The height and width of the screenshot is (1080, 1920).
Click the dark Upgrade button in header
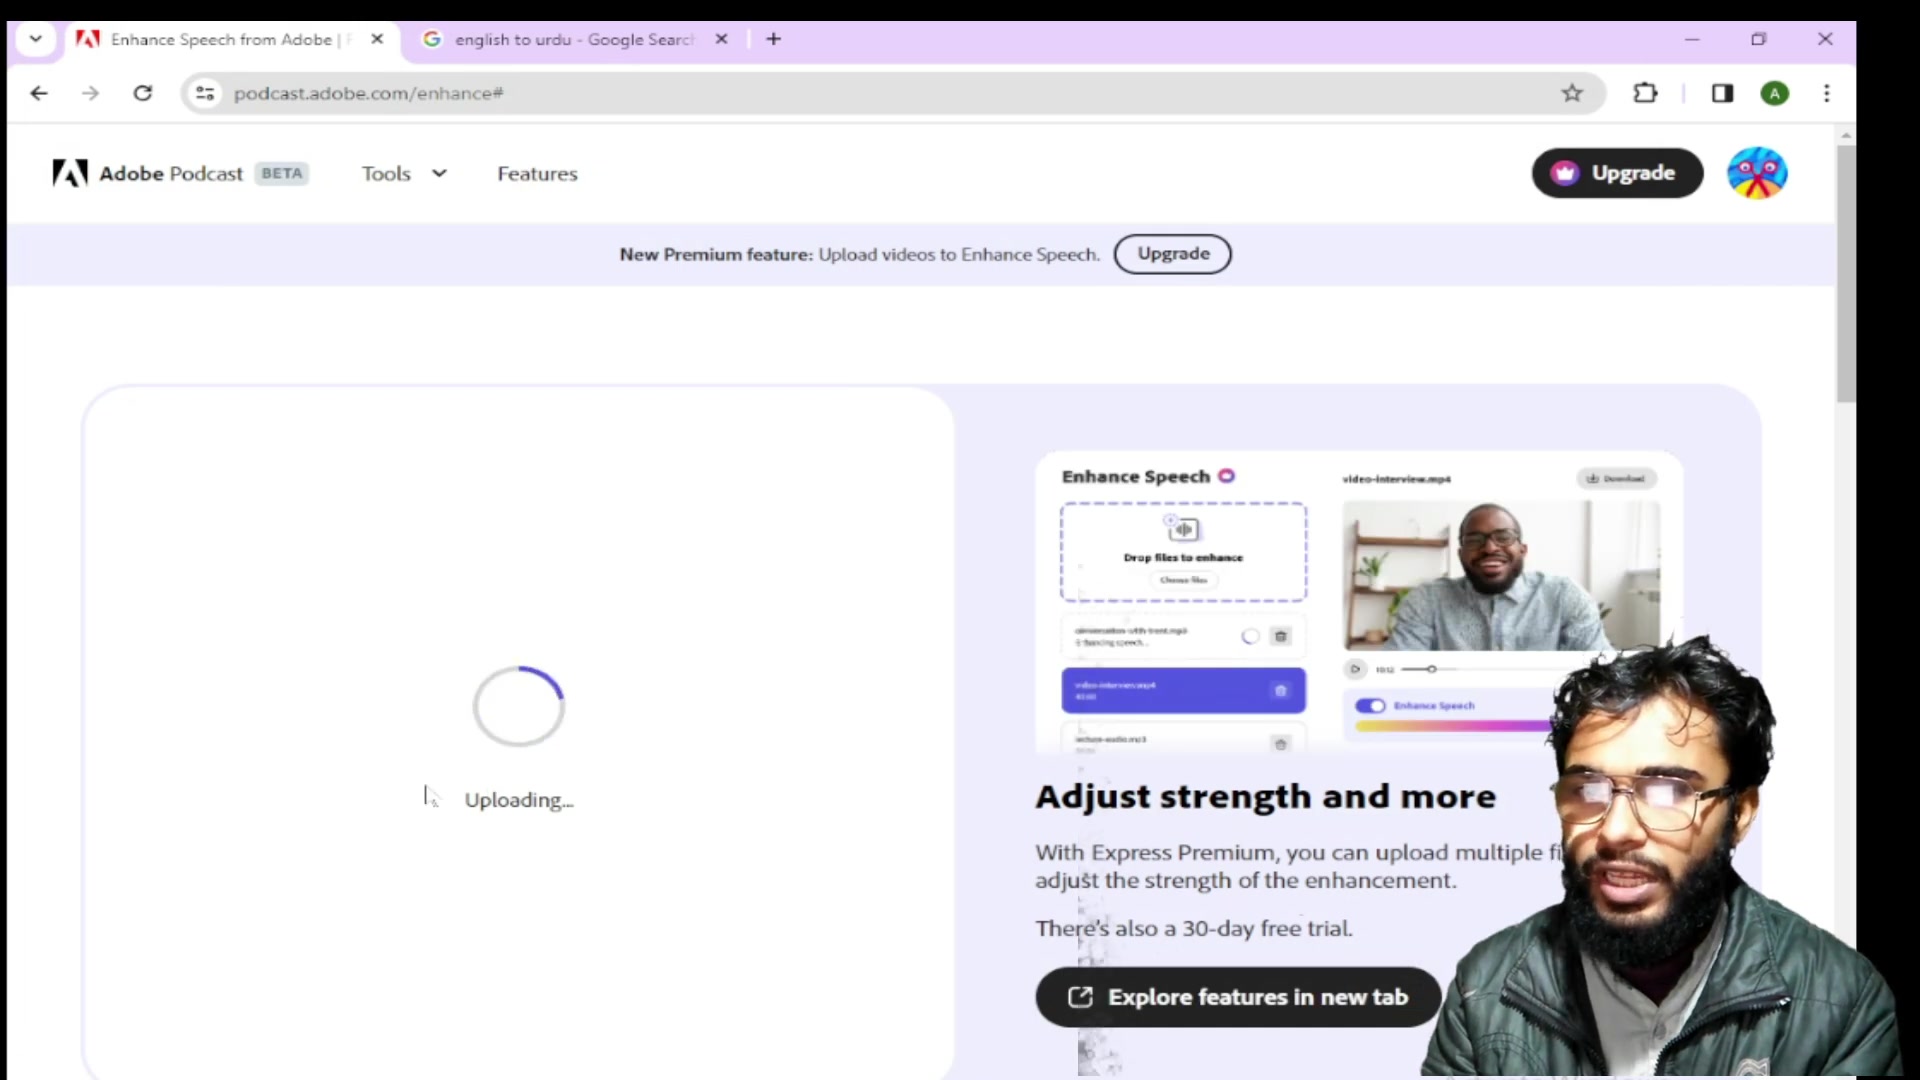tap(1617, 173)
